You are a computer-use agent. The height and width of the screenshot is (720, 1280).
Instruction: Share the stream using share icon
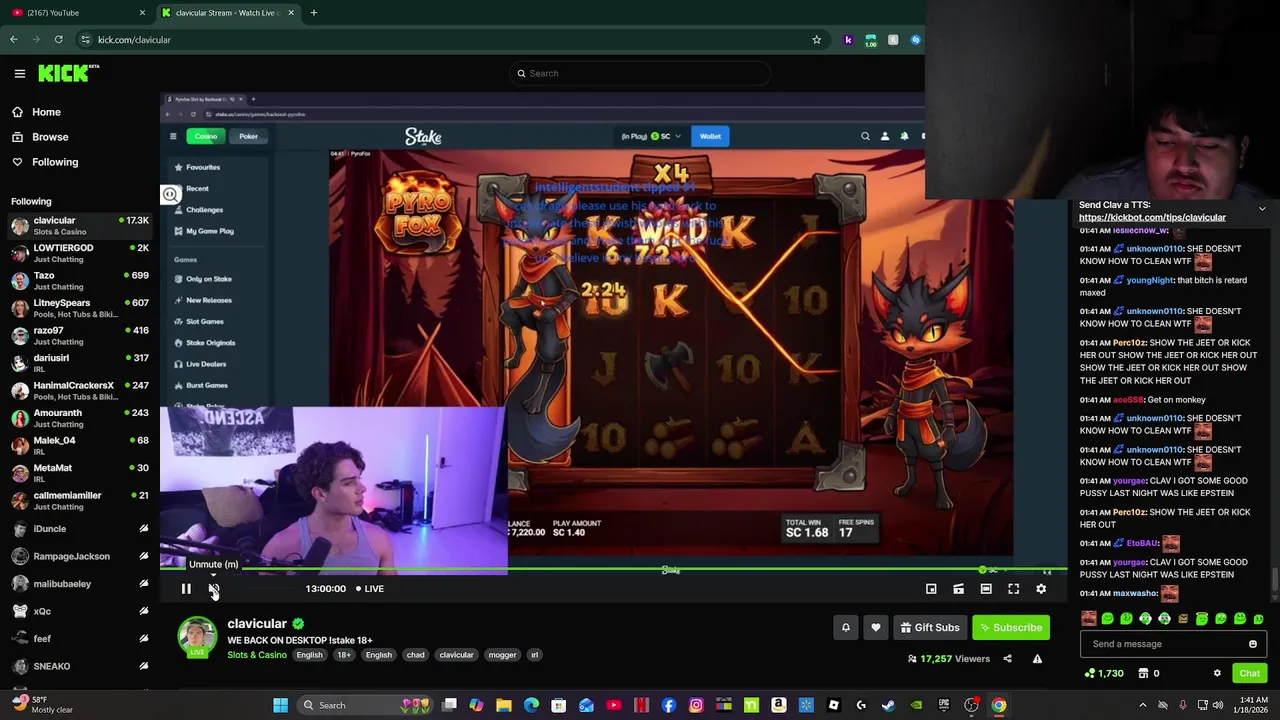1007,659
